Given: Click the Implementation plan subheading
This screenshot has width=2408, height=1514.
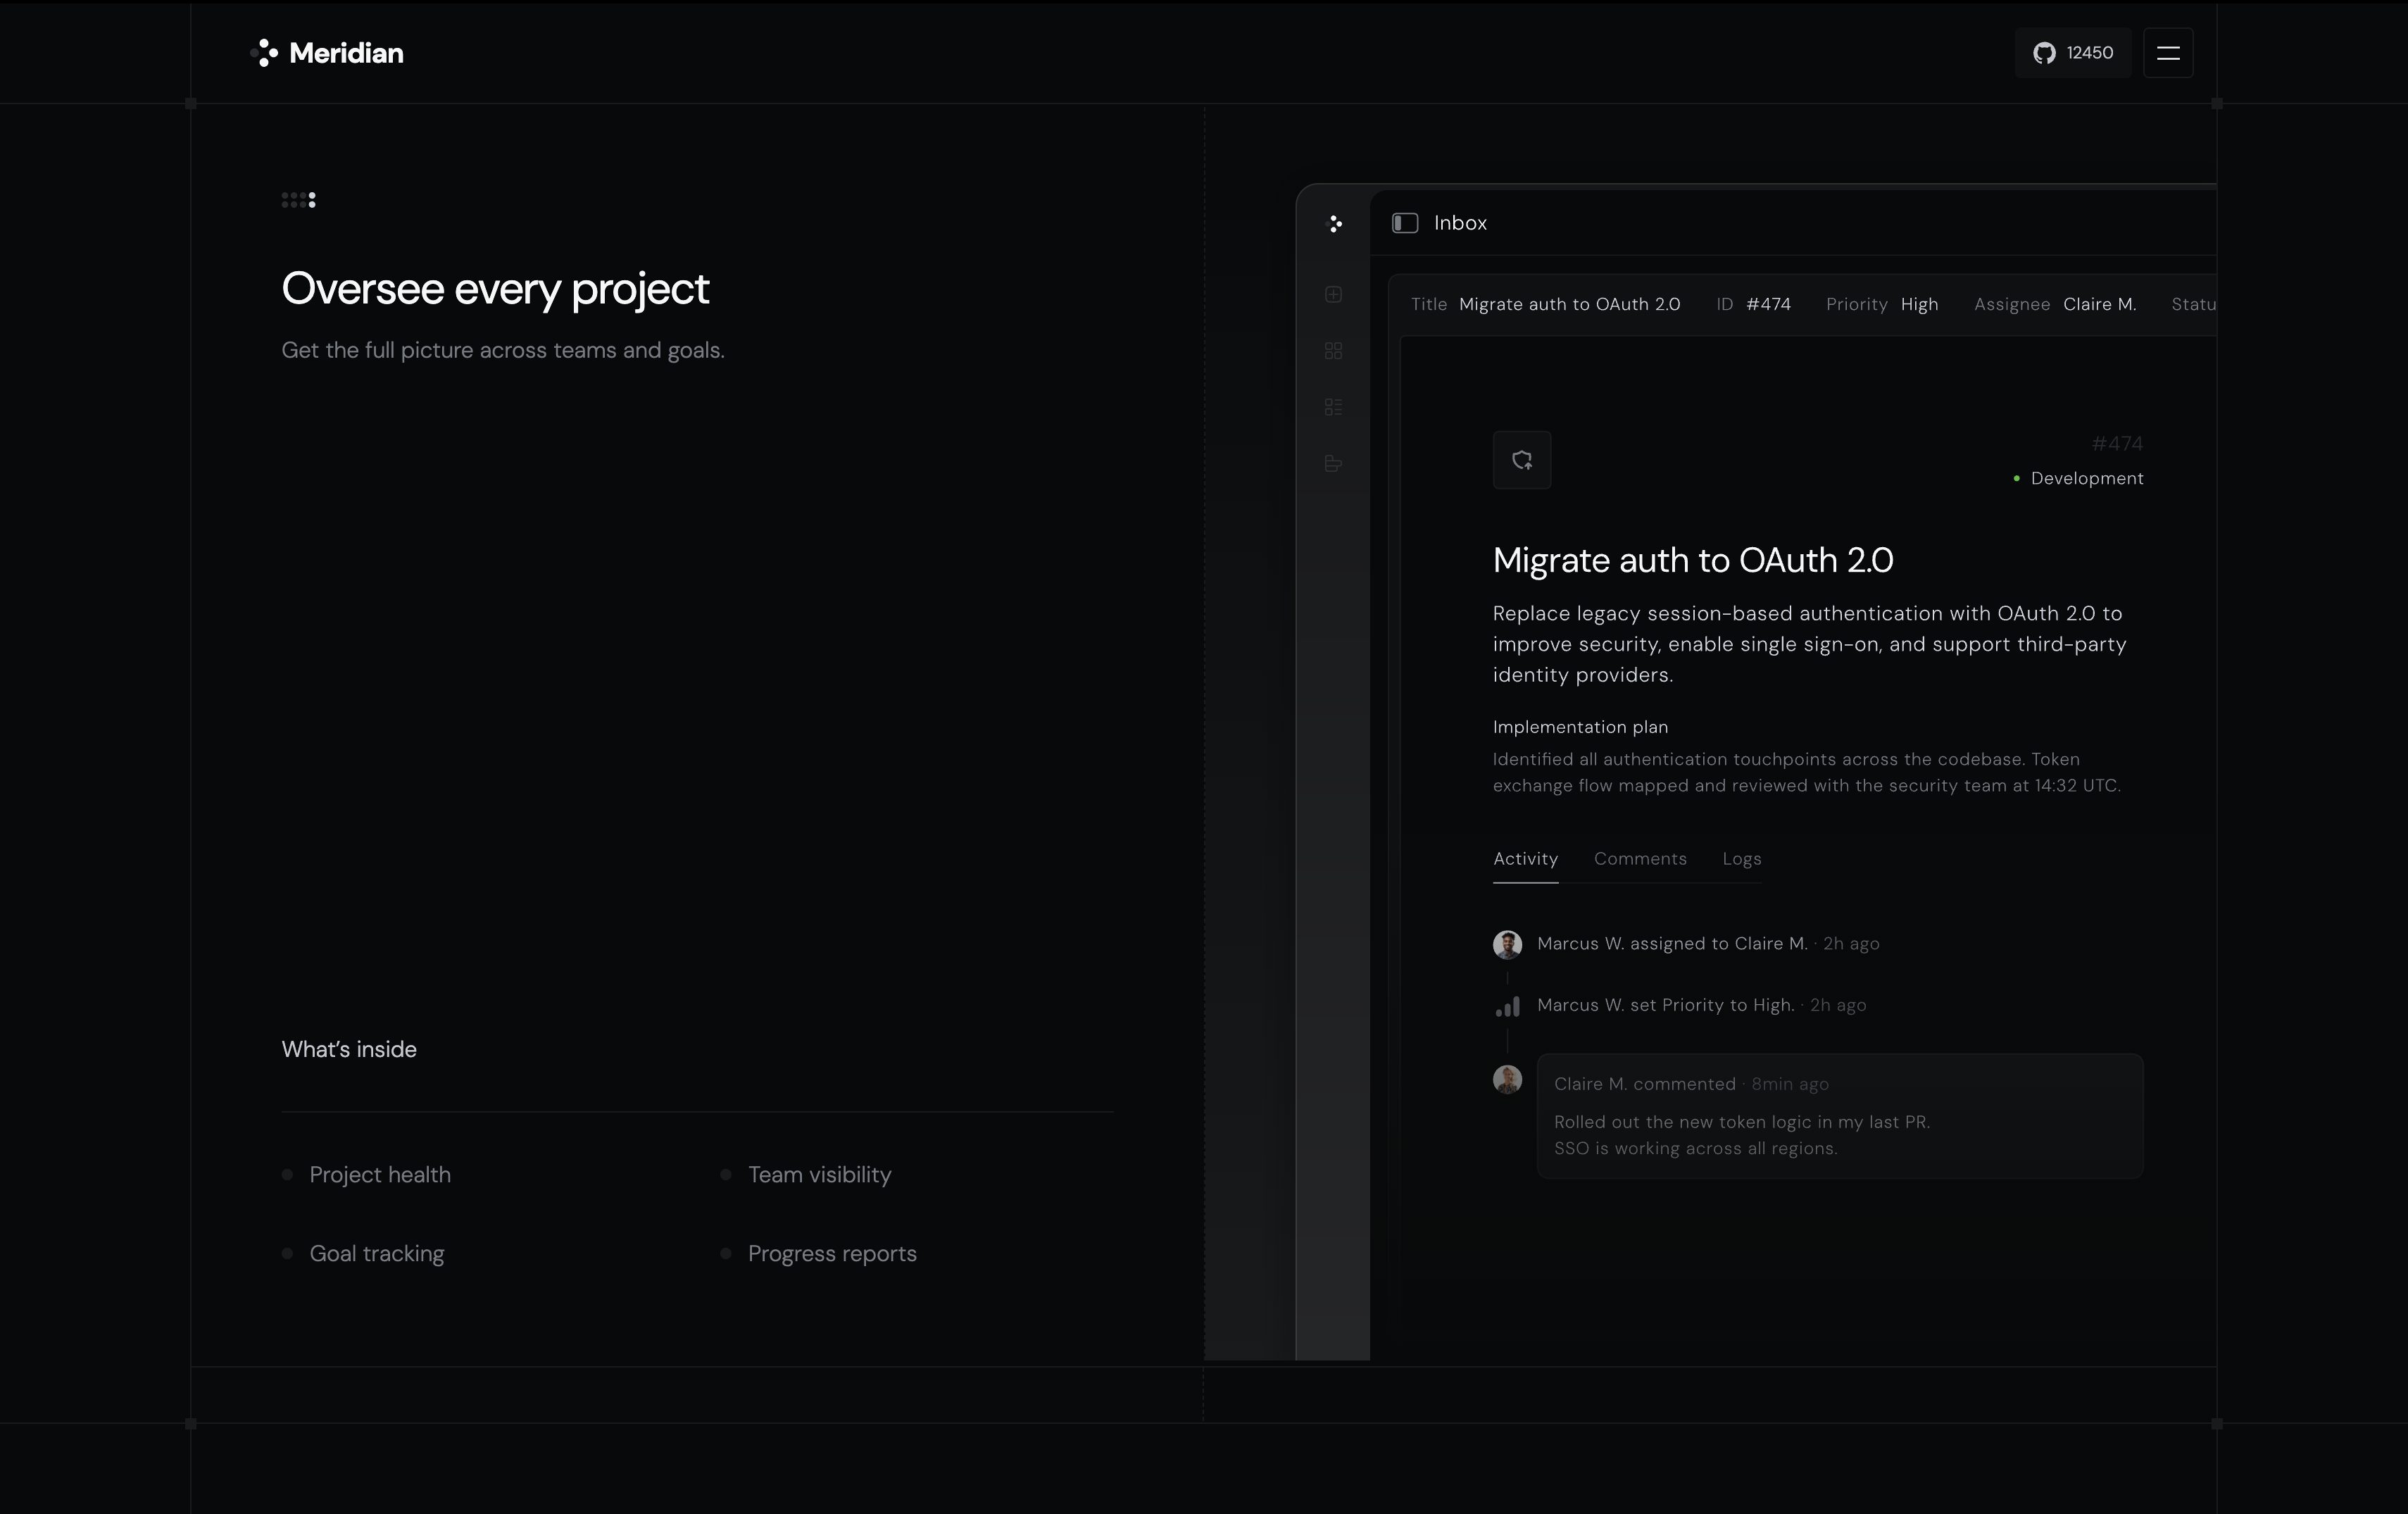Looking at the screenshot, I should tap(1580, 727).
